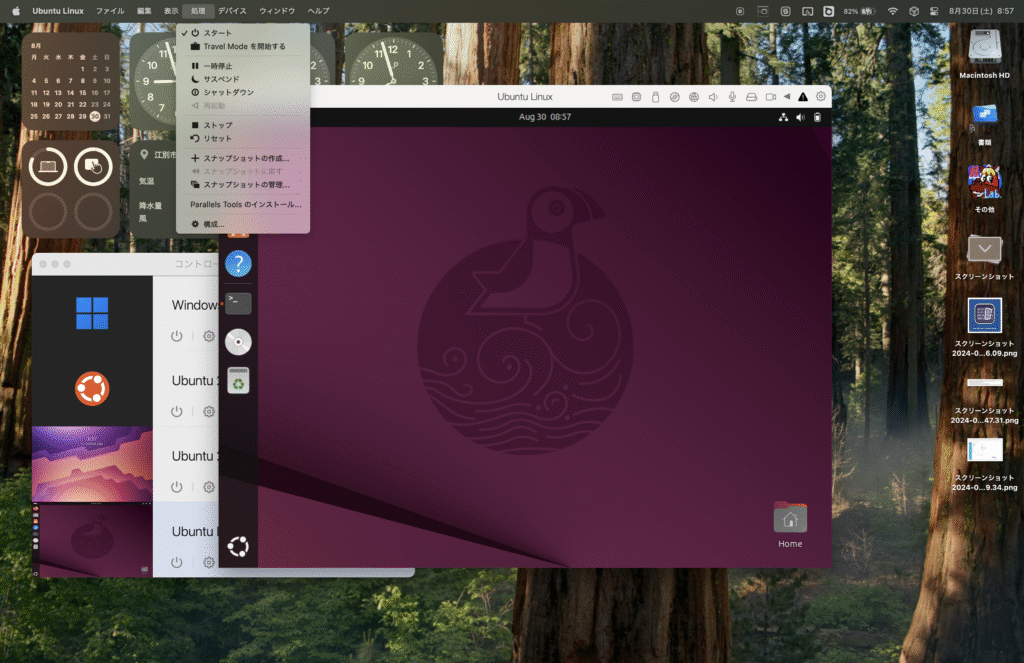1024x663 pixels.
Task: Click the CPU chip icon in VM toolbar
Action: pyautogui.click(x=636, y=97)
